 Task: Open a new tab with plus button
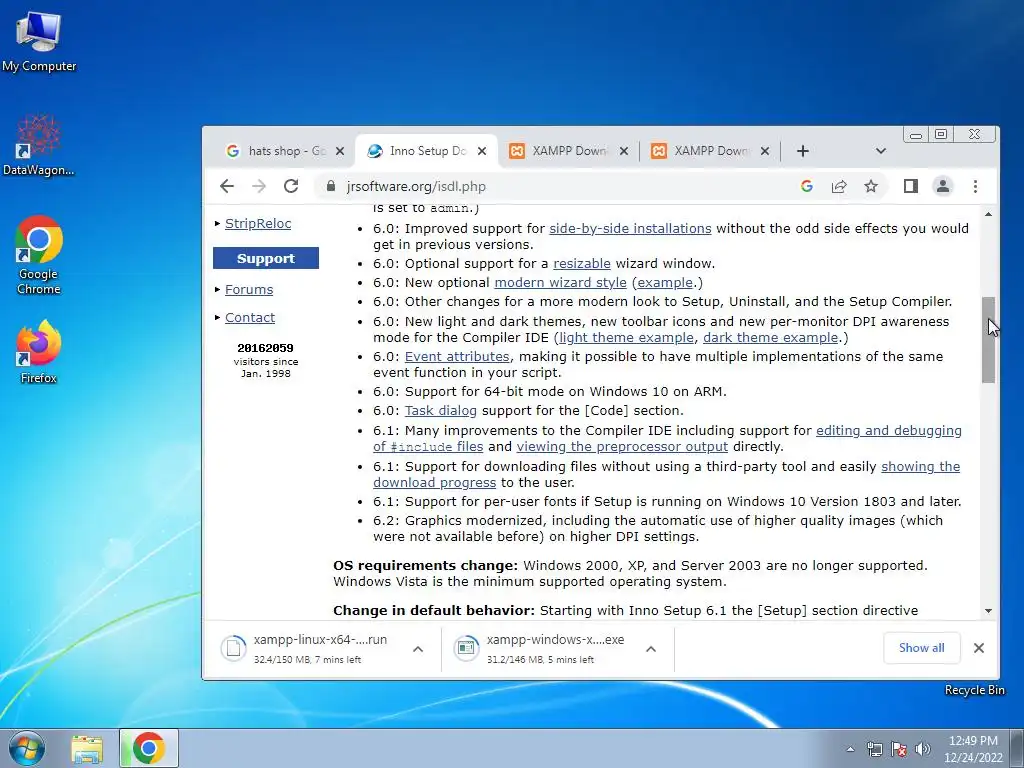tap(803, 151)
